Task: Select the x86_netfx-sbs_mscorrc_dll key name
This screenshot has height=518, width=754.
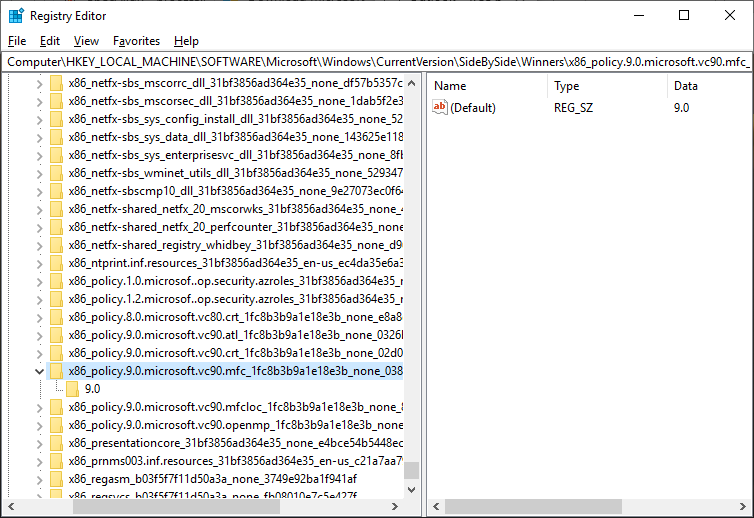Action: [235, 83]
